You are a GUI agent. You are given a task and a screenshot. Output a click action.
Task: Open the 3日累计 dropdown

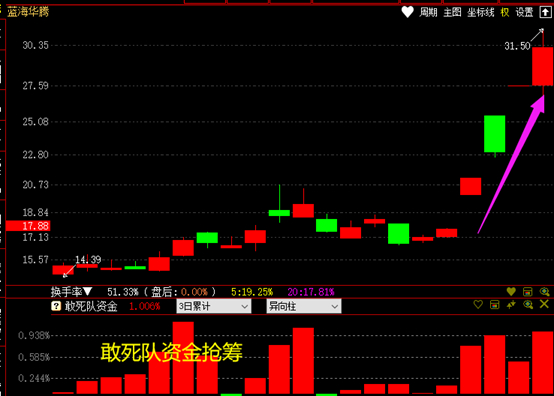[x=214, y=306]
